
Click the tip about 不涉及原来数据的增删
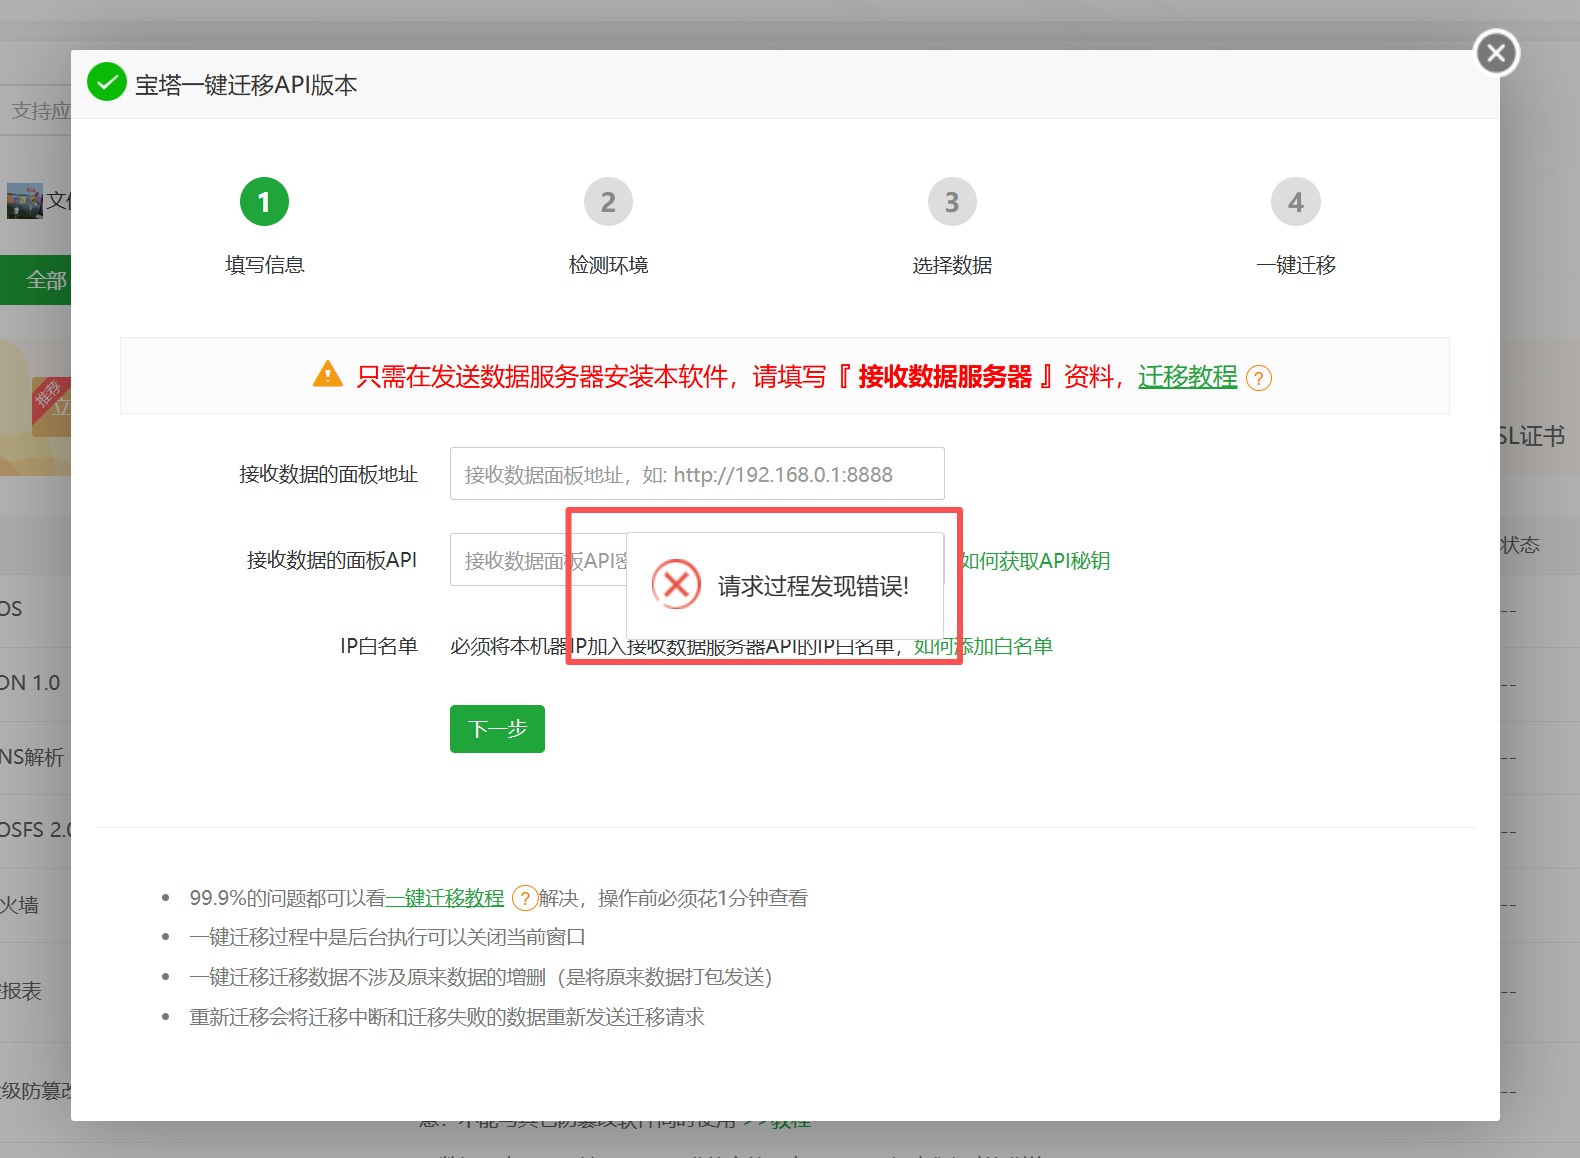[481, 977]
